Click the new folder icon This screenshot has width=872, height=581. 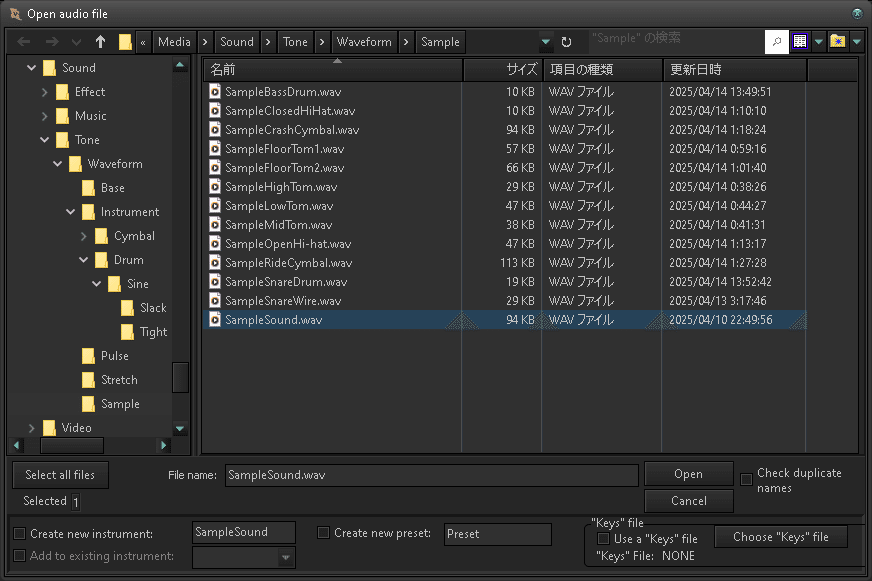click(x=839, y=41)
